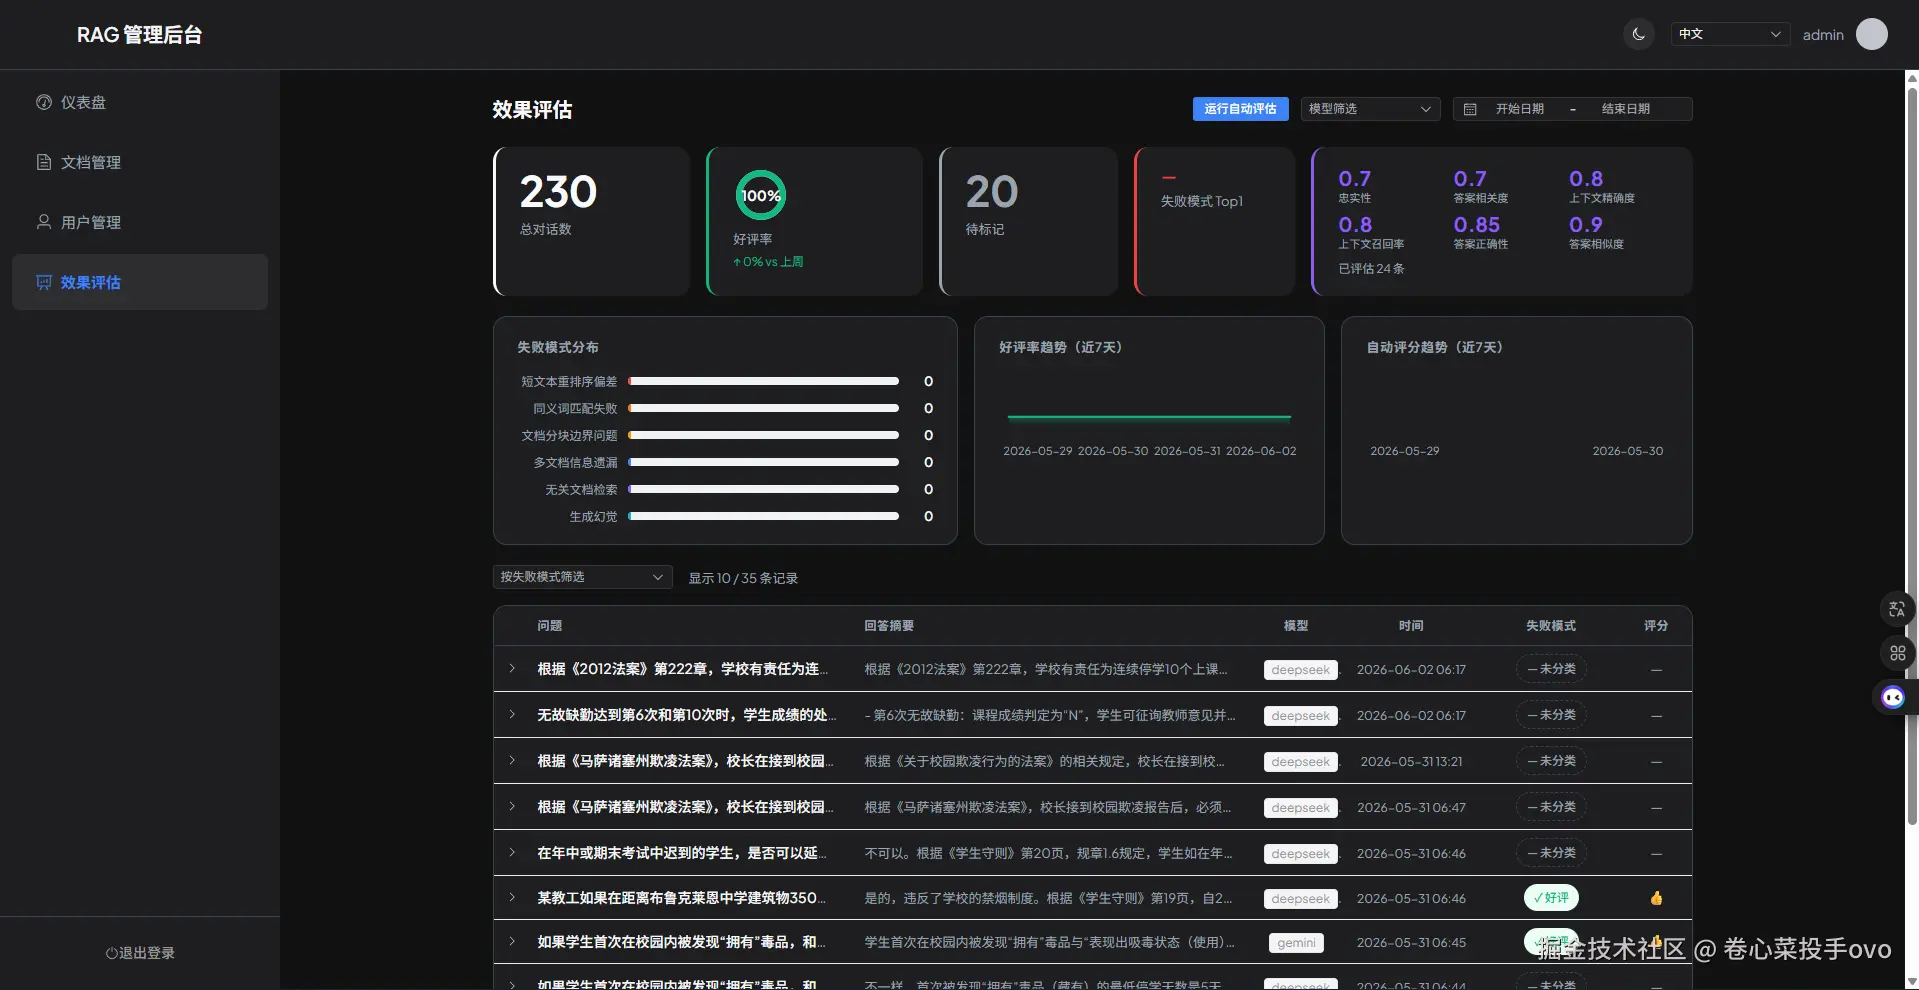Click the 失败模式 column header
This screenshot has height=990, width=1919.
(x=1551, y=626)
